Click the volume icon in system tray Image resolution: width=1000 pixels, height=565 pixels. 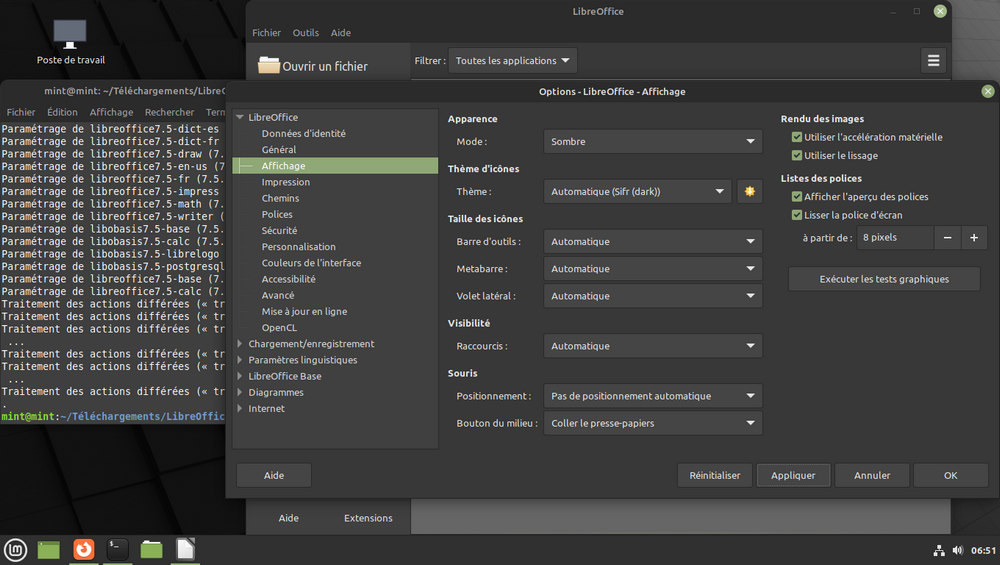coord(958,550)
